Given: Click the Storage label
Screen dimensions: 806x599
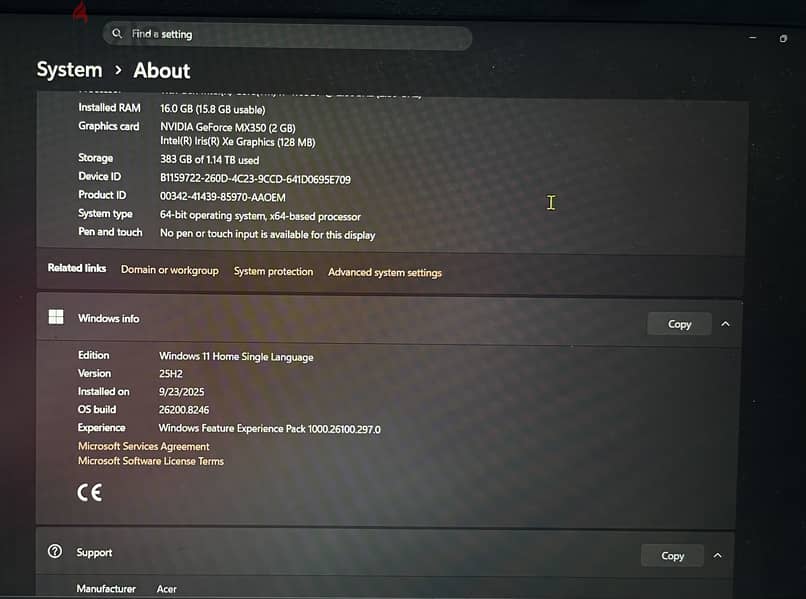Looking at the screenshot, I should (x=96, y=158).
